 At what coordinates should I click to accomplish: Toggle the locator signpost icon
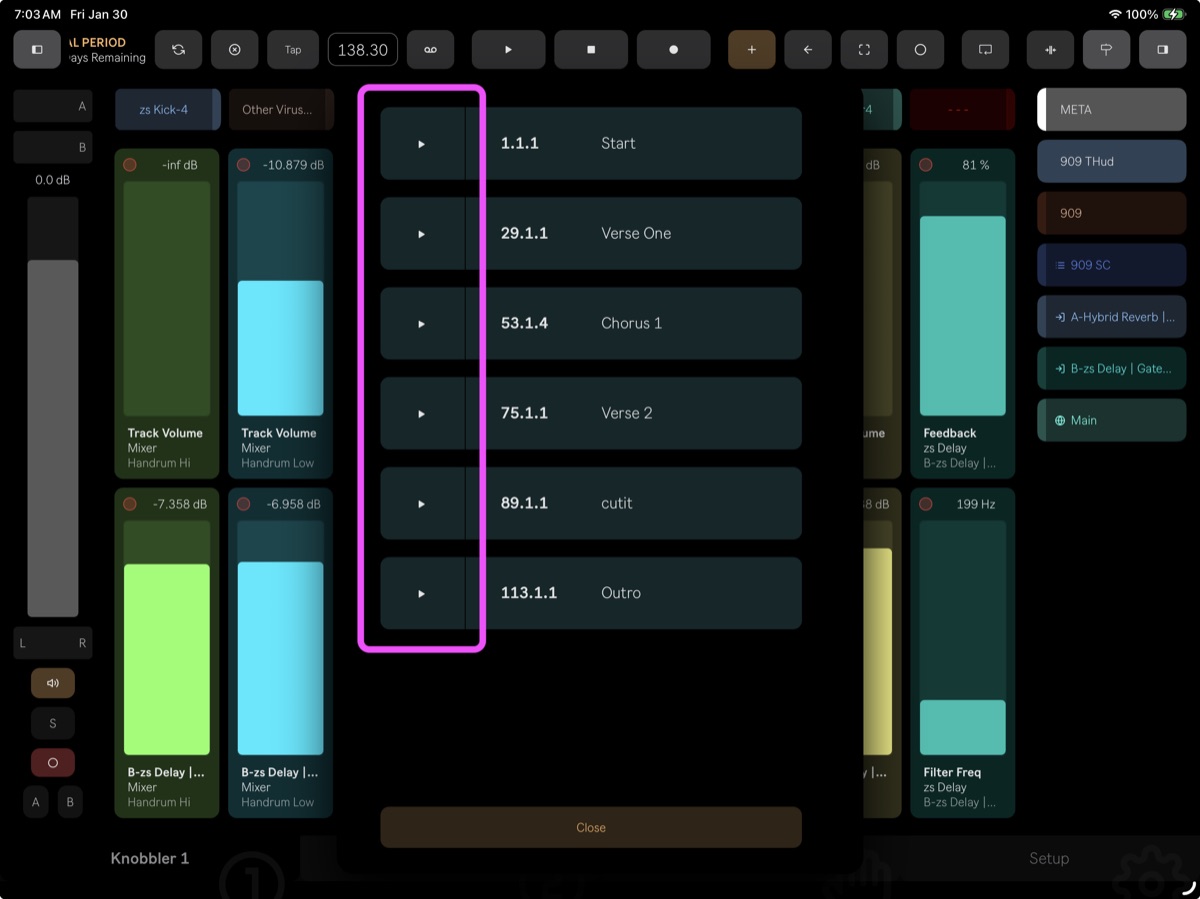[x=1106, y=49]
